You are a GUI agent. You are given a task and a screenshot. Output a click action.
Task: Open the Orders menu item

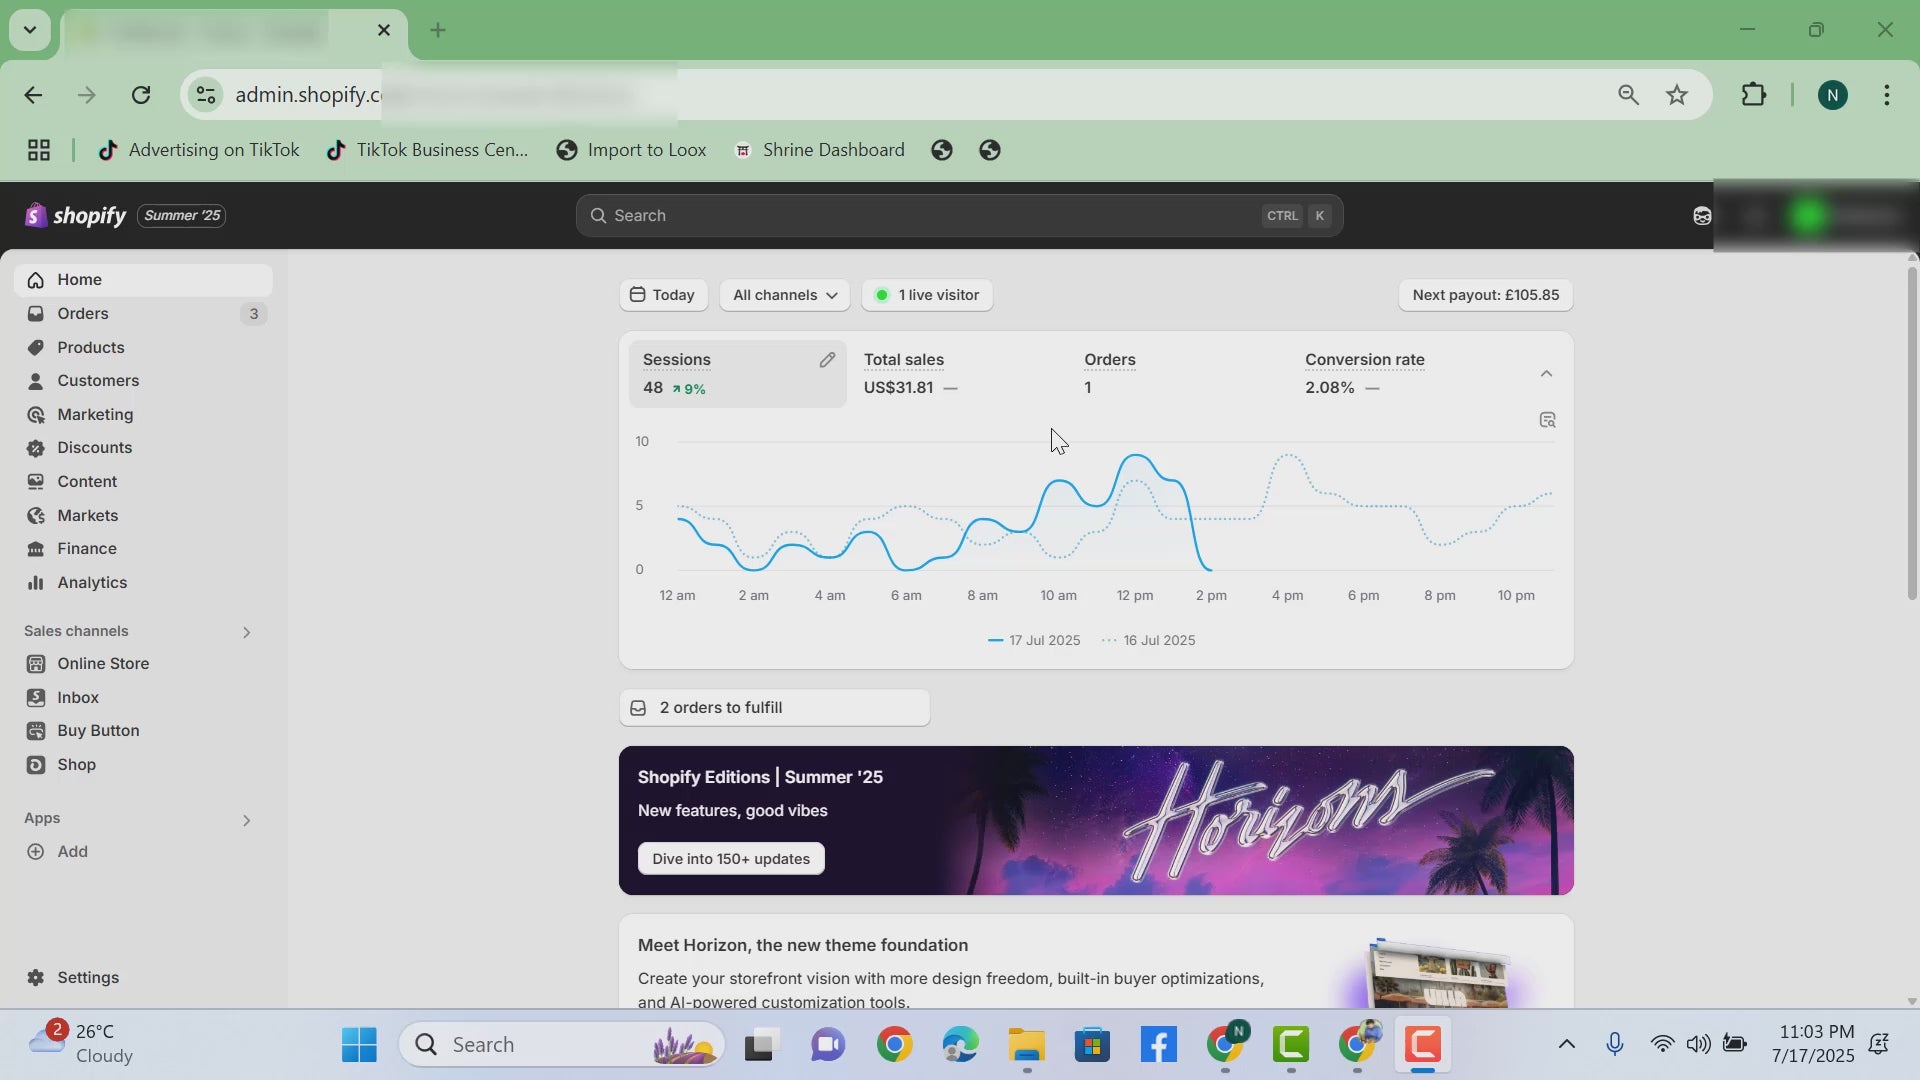click(x=83, y=314)
